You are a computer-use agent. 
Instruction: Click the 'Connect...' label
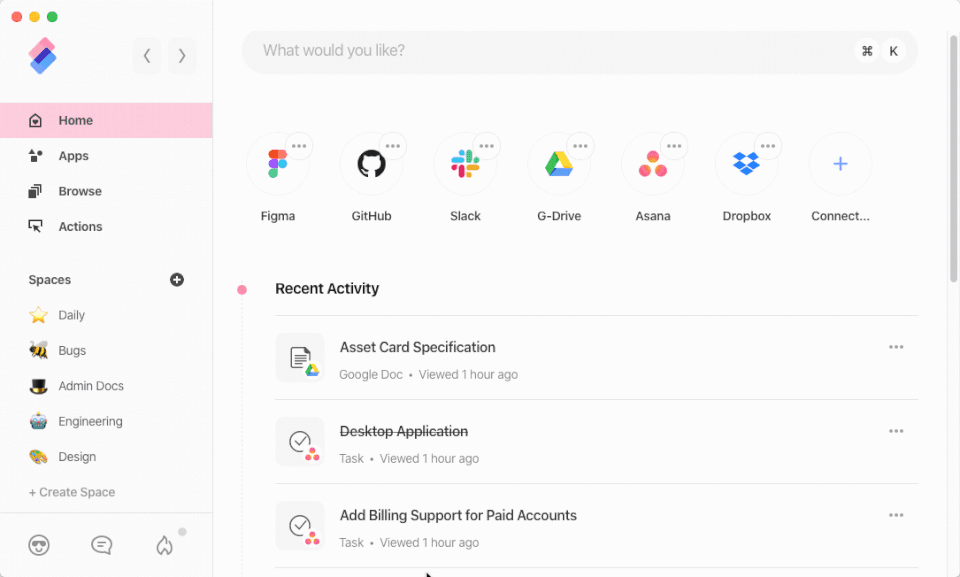pos(841,216)
